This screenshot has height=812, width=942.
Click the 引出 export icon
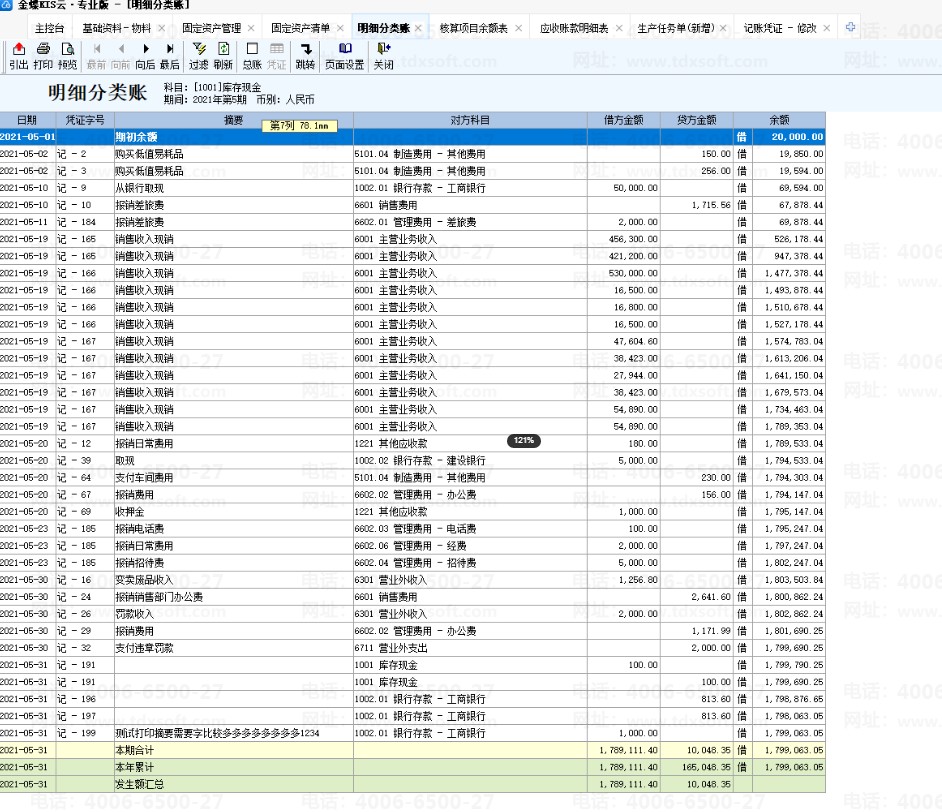tap(19, 56)
